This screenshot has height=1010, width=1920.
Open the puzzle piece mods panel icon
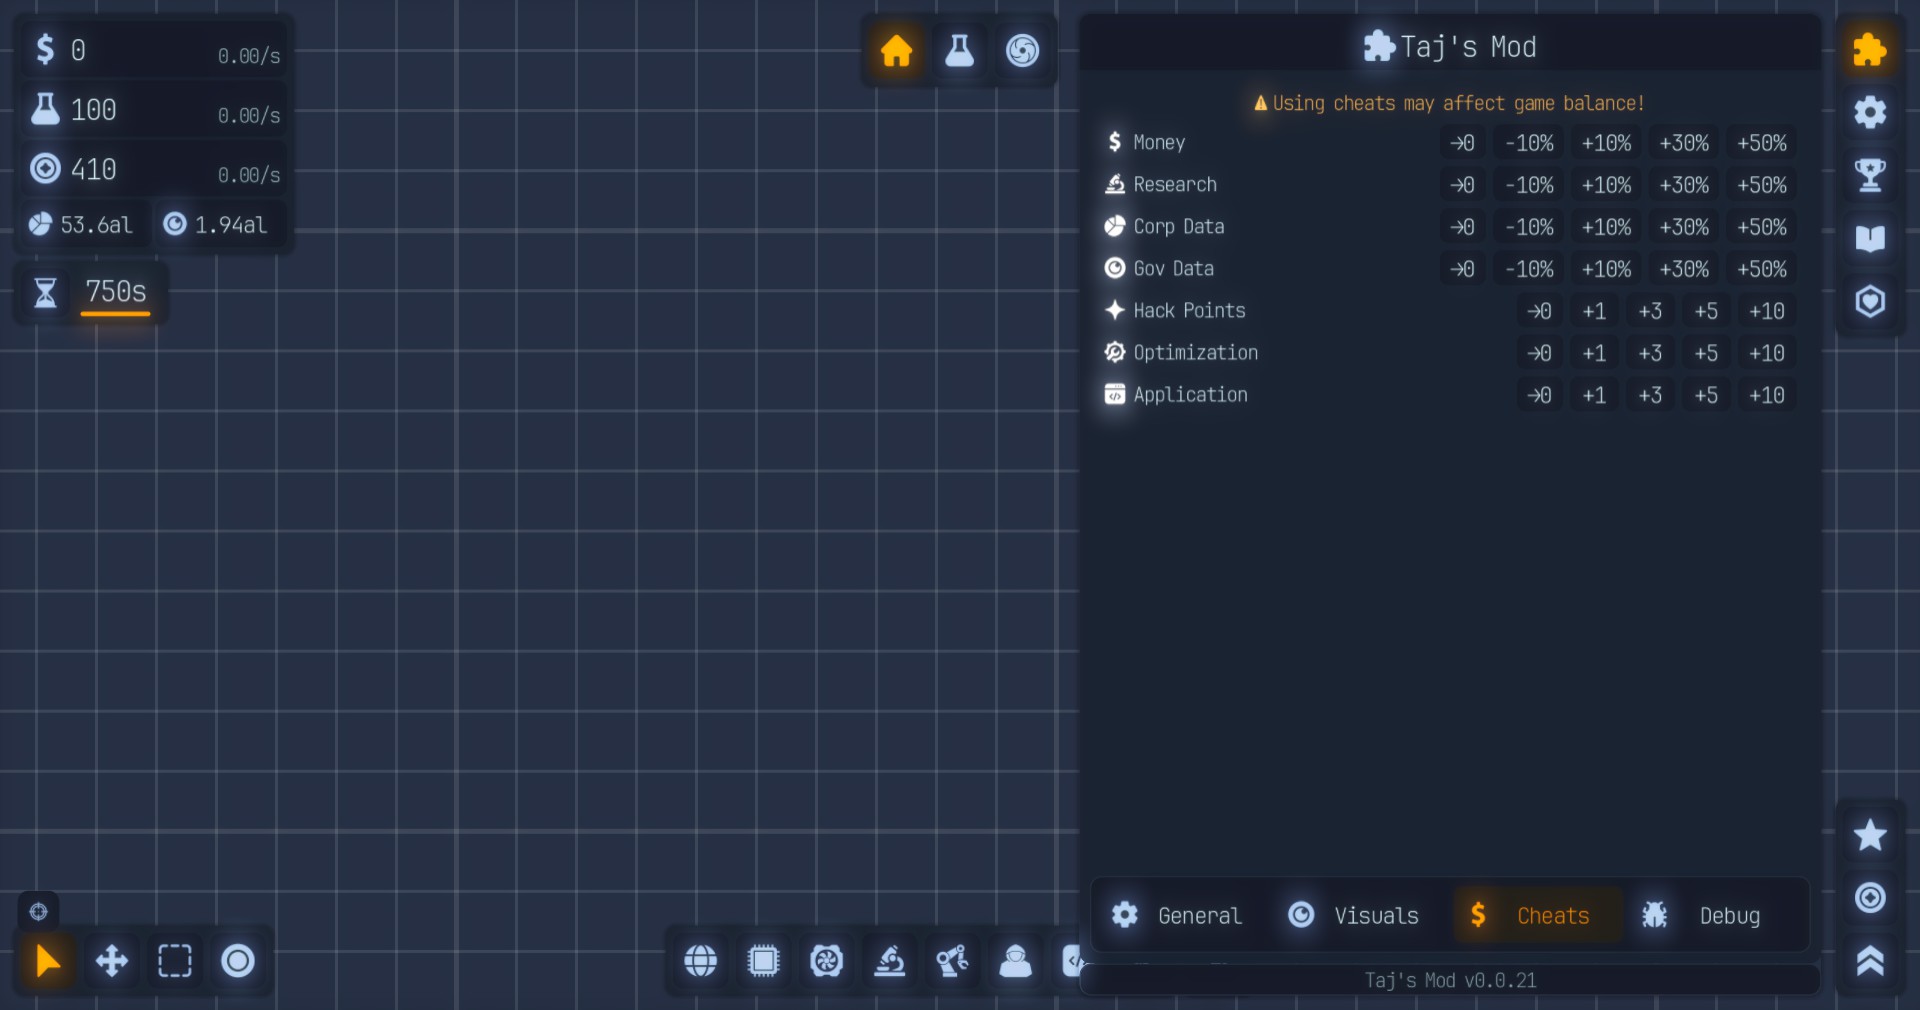1869,50
